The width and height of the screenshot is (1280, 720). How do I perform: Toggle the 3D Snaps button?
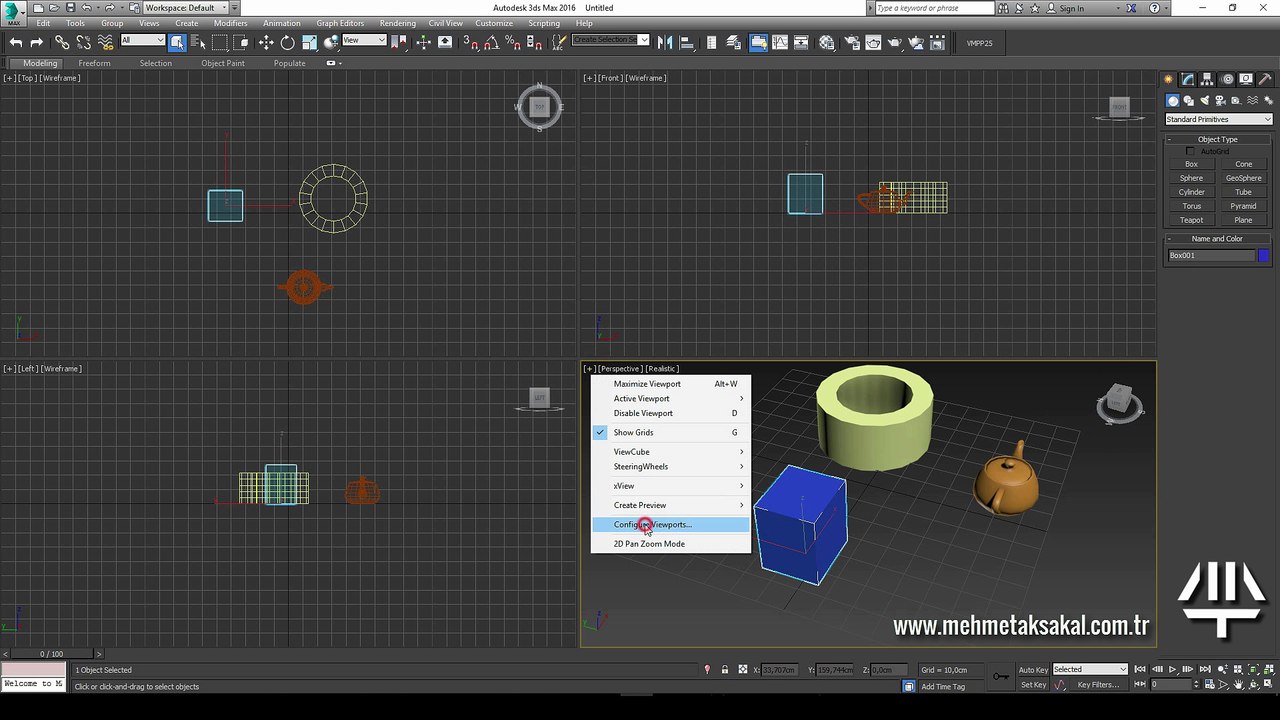tap(471, 42)
